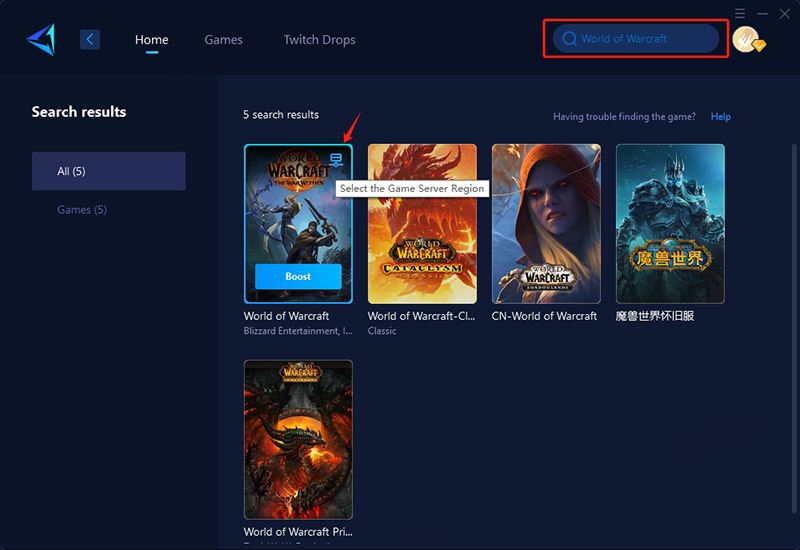Click the "World of Warcraft-Cl..." title

coord(421,316)
